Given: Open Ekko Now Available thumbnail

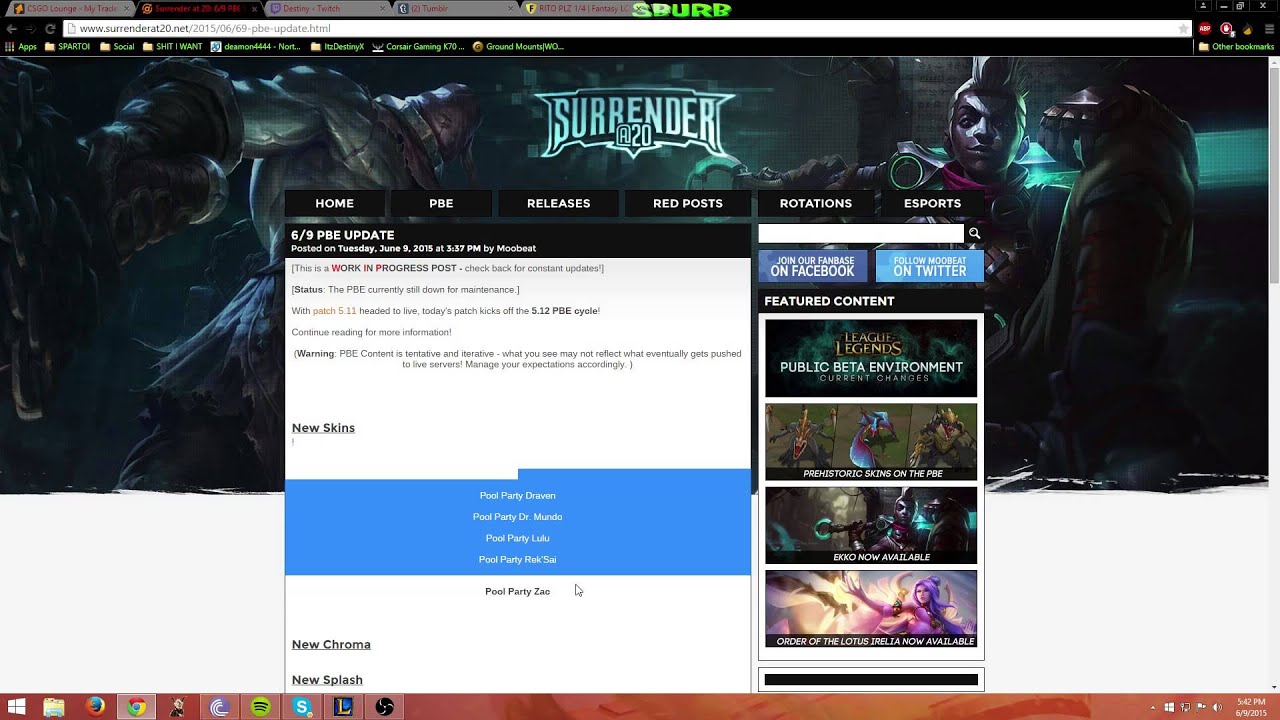Looking at the screenshot, I should point(871,526).
